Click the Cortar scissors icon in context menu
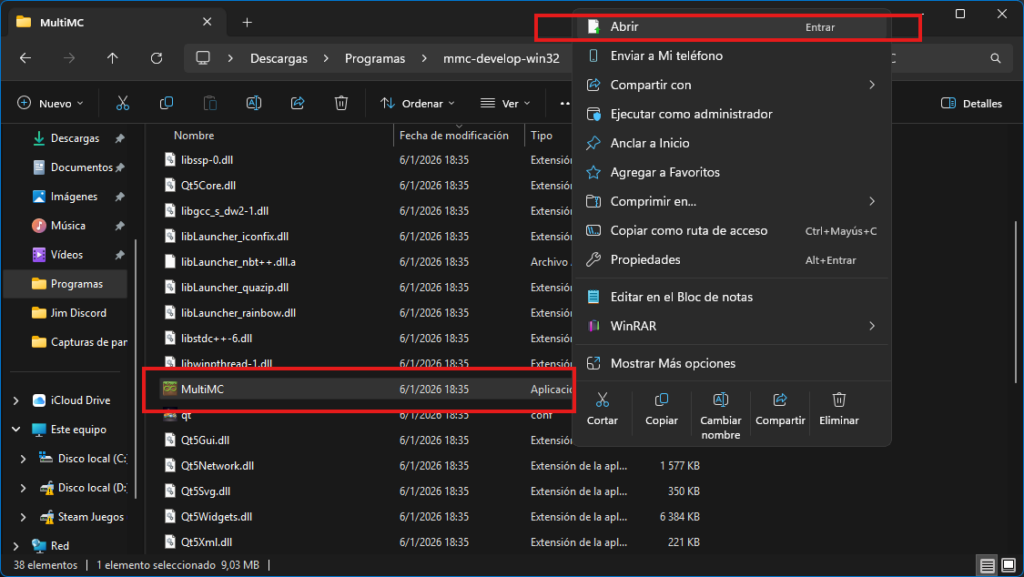The width and height of the screenshot is (1024, 577). (602, 400)
